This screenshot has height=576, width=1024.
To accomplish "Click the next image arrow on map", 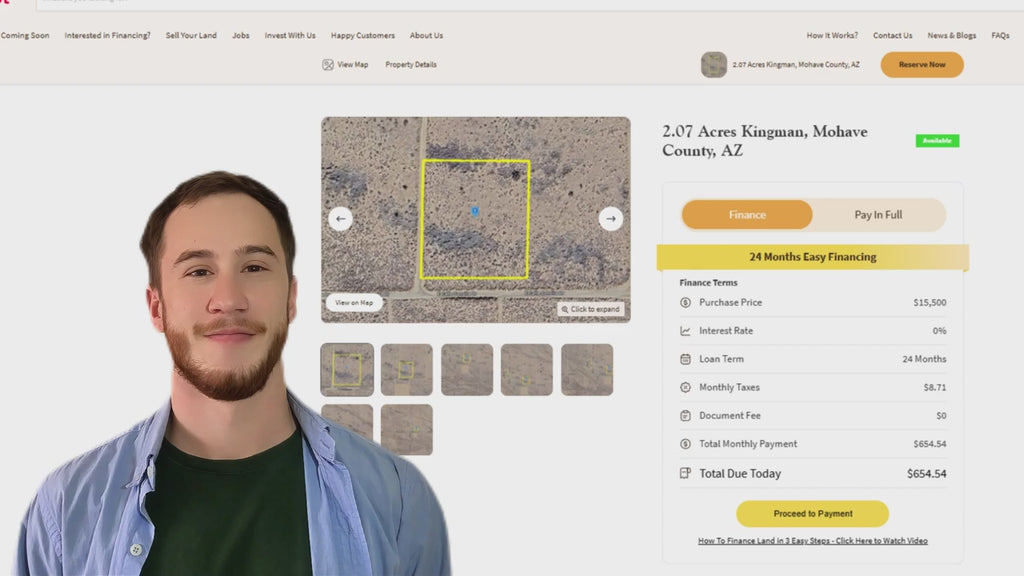I will pos(611,219).
